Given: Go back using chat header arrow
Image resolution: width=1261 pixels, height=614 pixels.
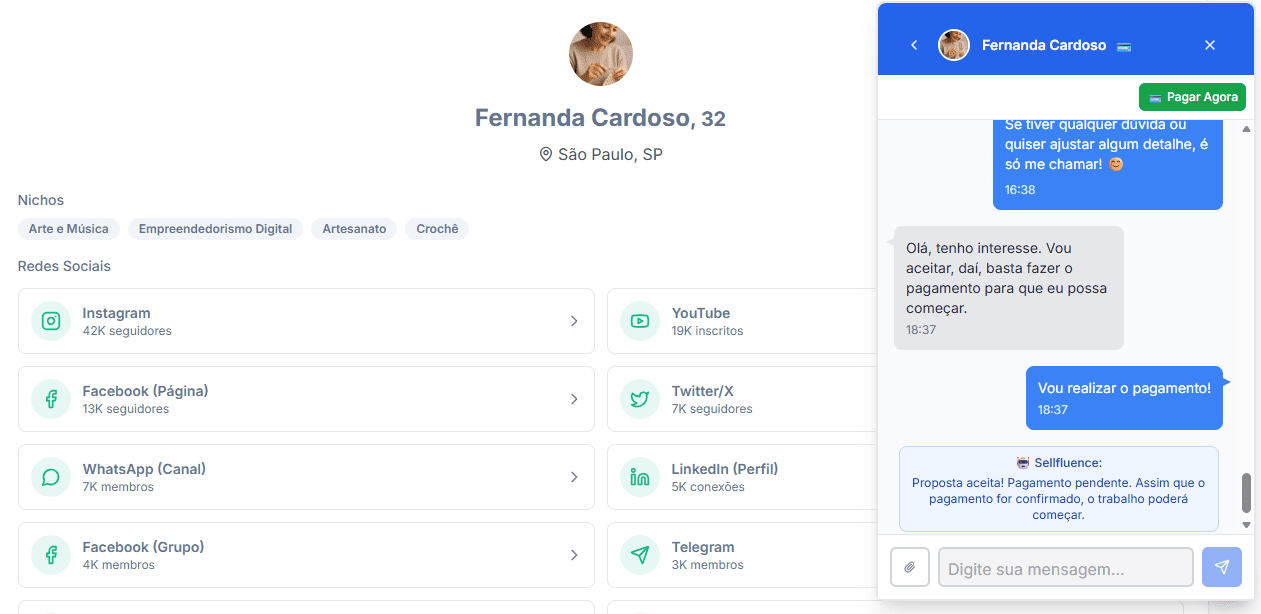Looking at the screenshot, I should click(x=914, y=45).
